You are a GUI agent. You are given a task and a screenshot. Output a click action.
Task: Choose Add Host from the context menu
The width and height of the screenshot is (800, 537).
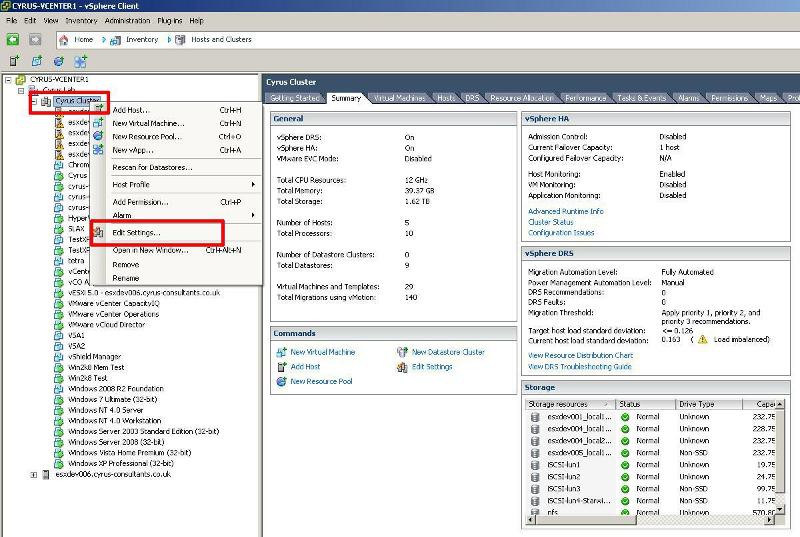coord(131,110)
